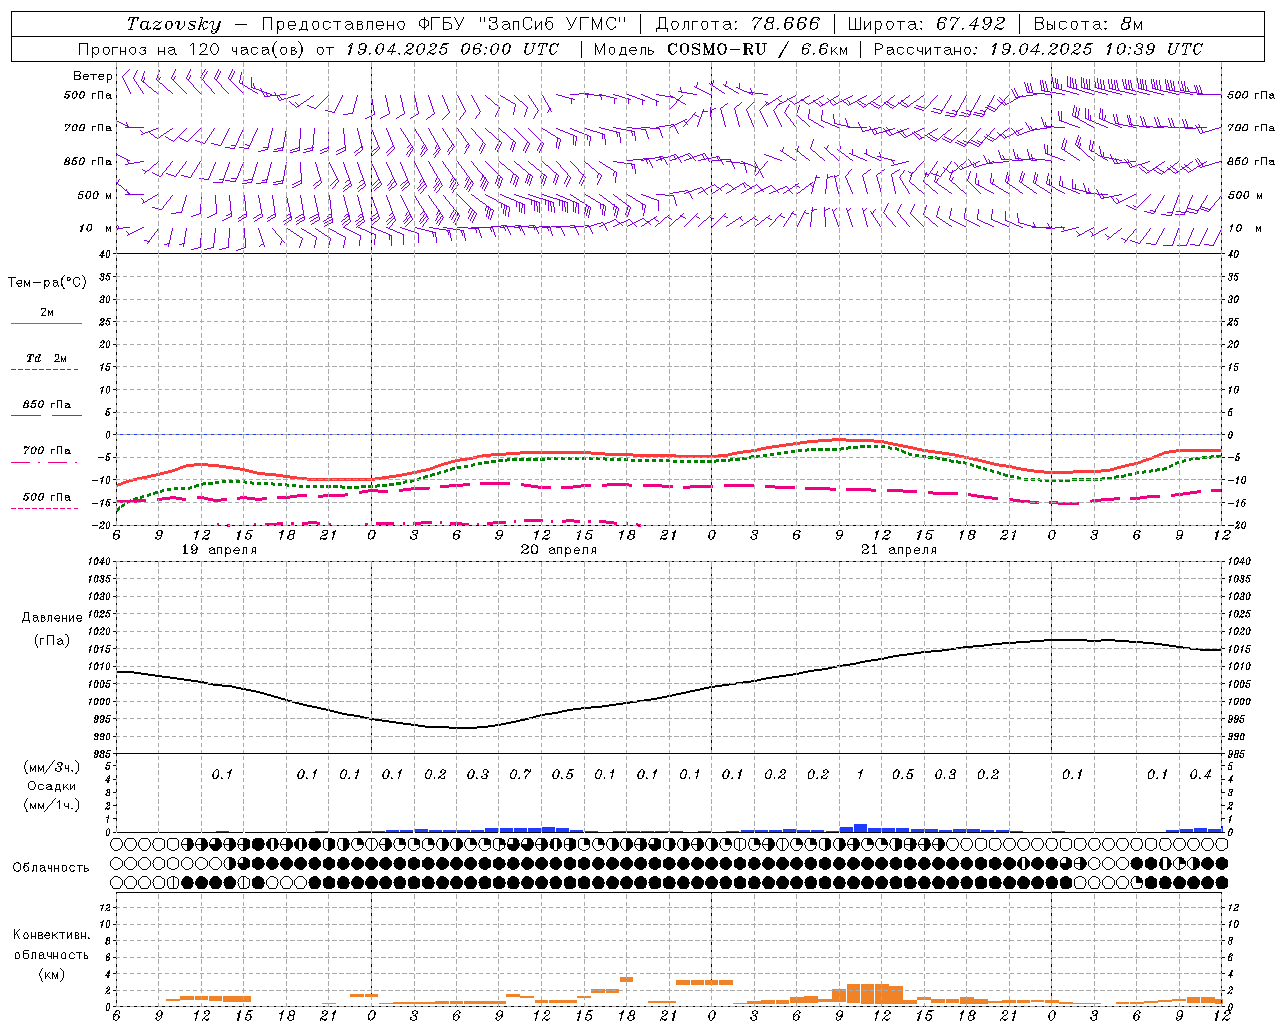1280x1024 pixels.
Task: Click the 'Tazovsky' station title
Action: [x=174, y=24]
